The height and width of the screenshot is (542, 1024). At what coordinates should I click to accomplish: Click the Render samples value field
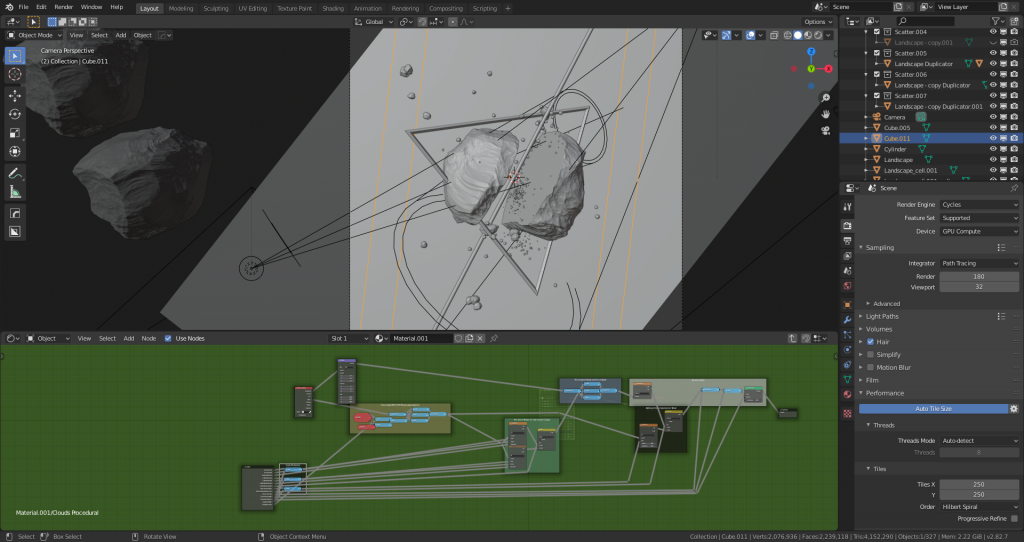click(x=979, y=275)
